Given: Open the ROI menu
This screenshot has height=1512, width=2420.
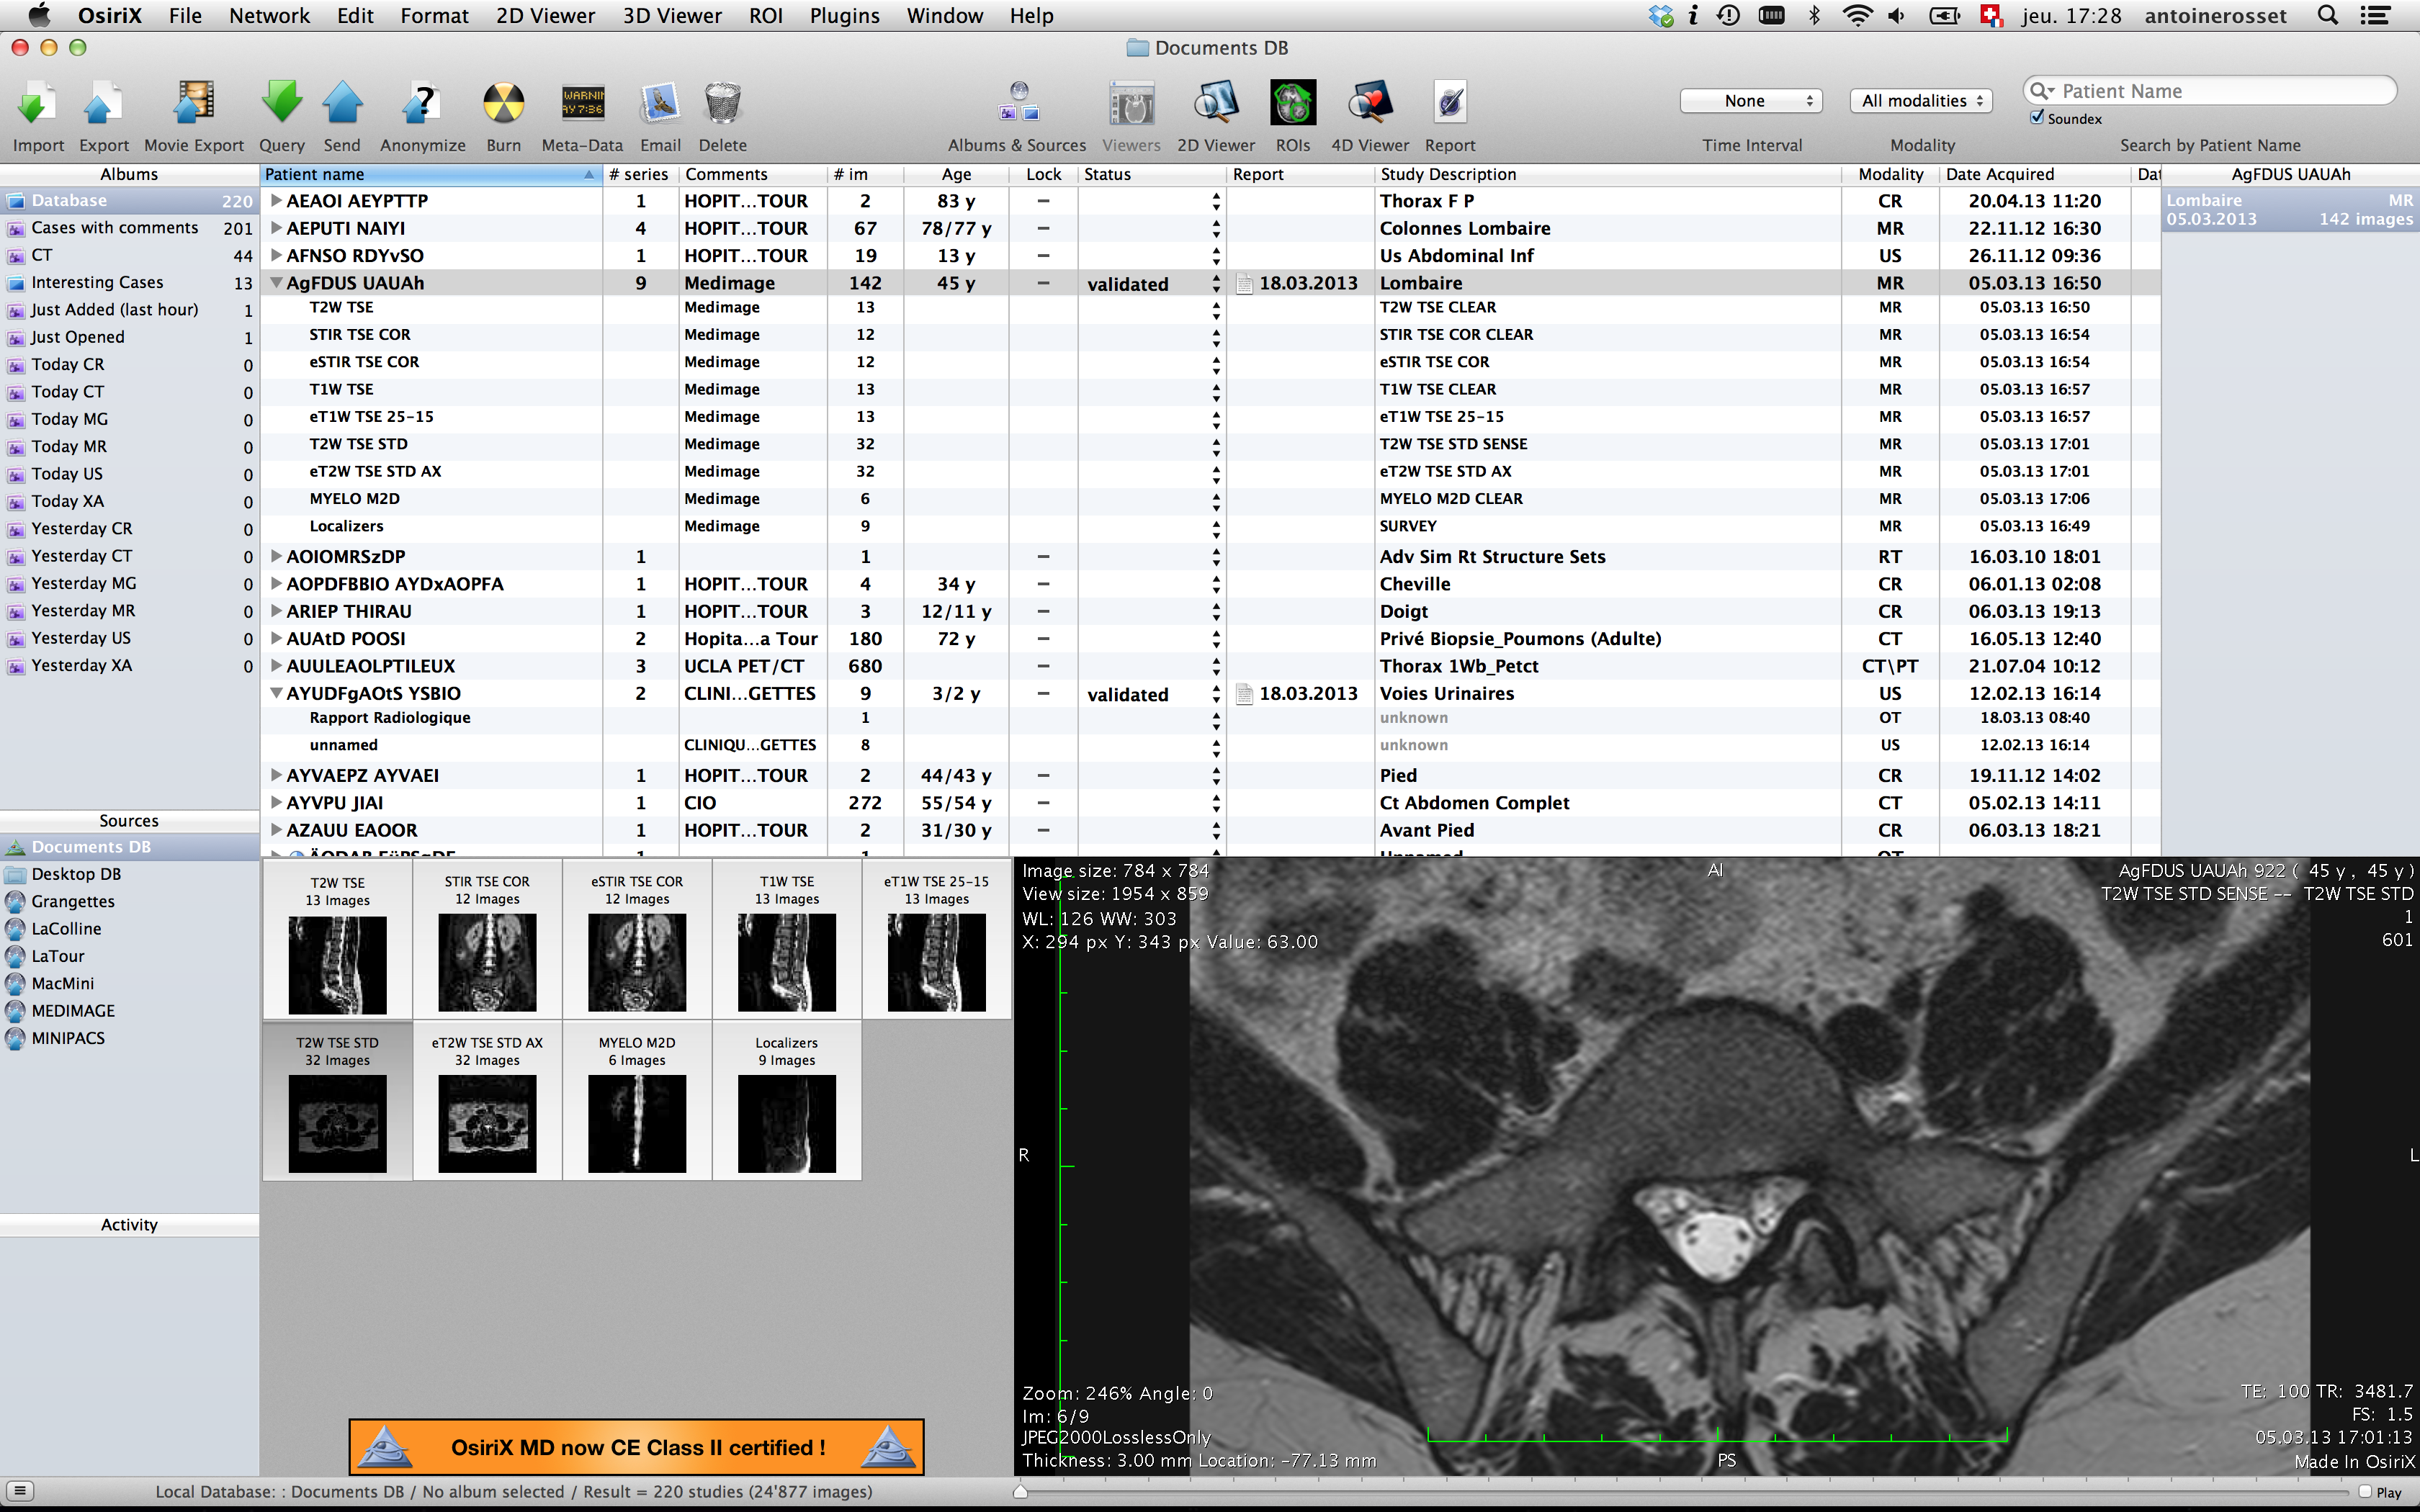Looking at the screenshot, I should click(x=765, y=15).
